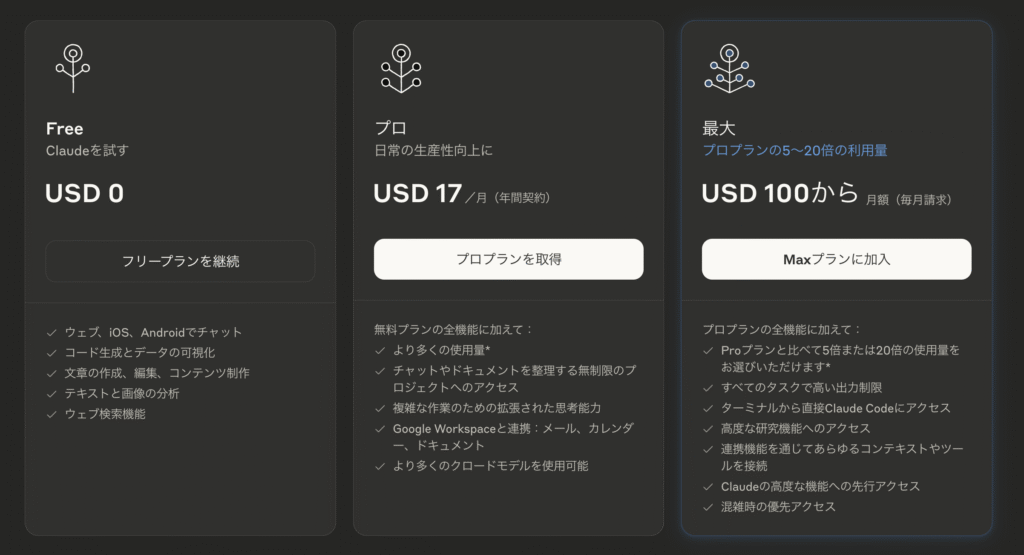Image resolution: width=1024 pixels, height=555 pixels.
Task: Click checkmark beside 混雑時の優先アクセス
Action: [x=708, y=507]
